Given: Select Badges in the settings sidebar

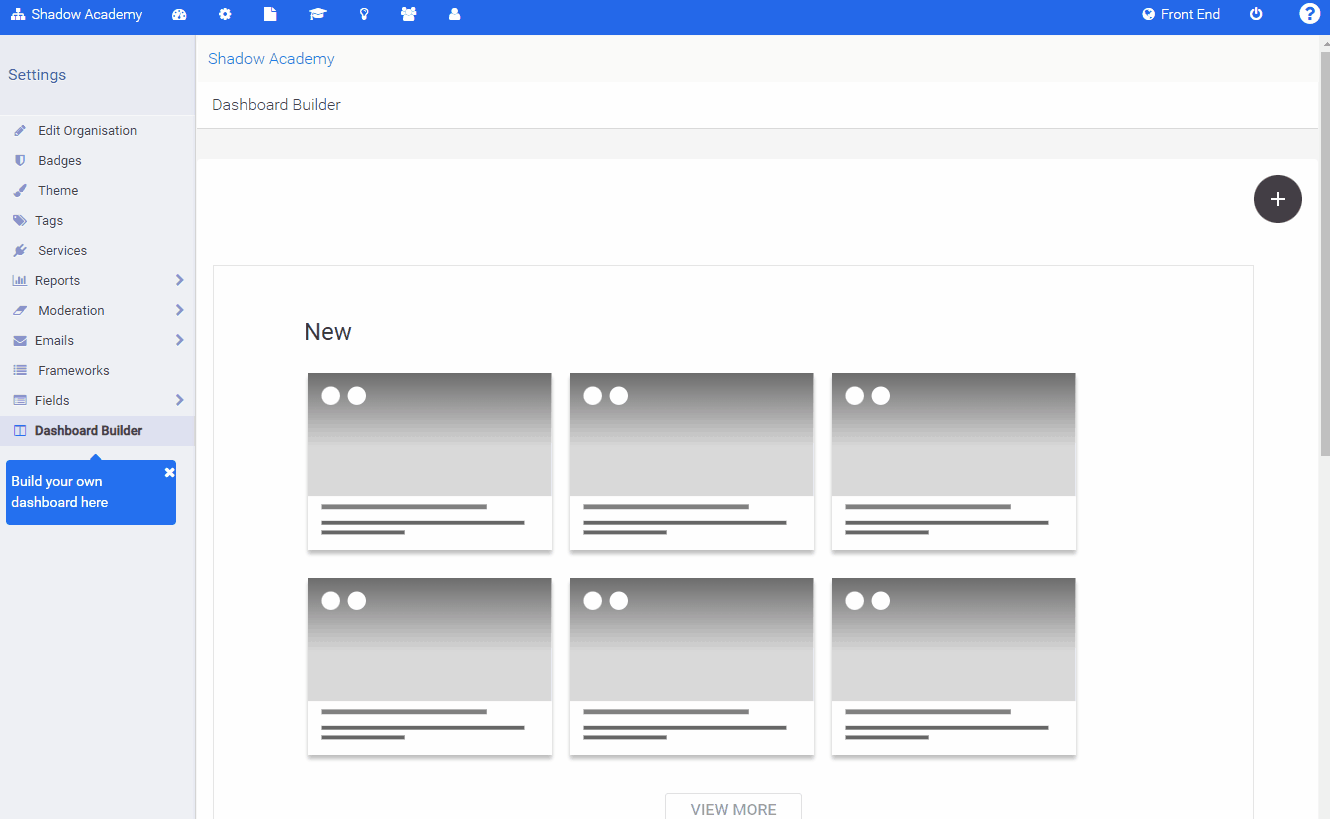Looking at the screenshot, I should tap(61, 160).
